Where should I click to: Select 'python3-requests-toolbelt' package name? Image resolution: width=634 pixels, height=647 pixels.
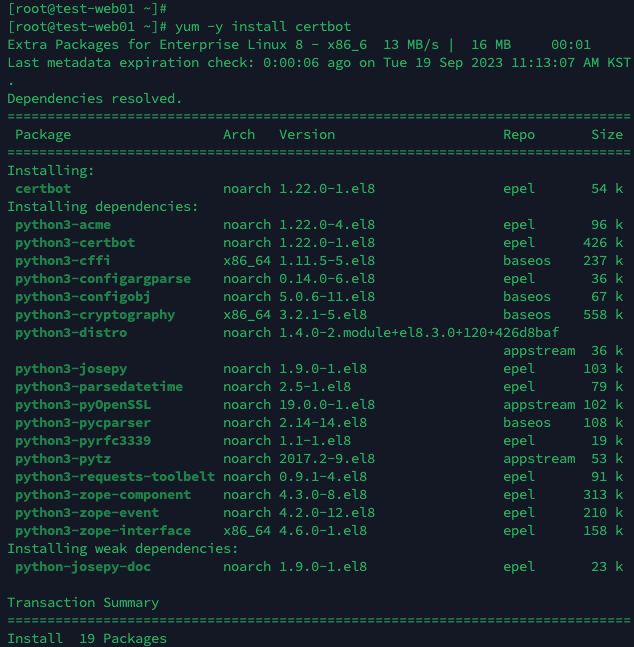tap(115, 477)
